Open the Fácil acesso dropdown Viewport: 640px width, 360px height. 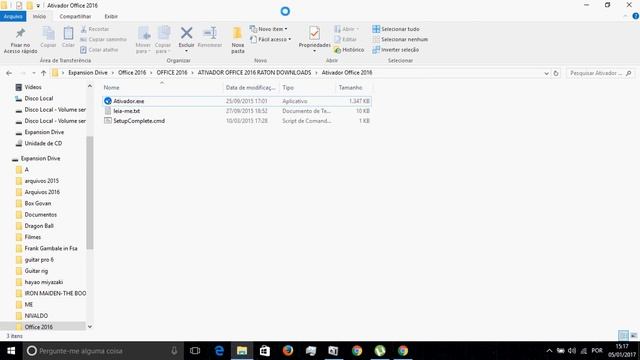click(x=271, y=39)
